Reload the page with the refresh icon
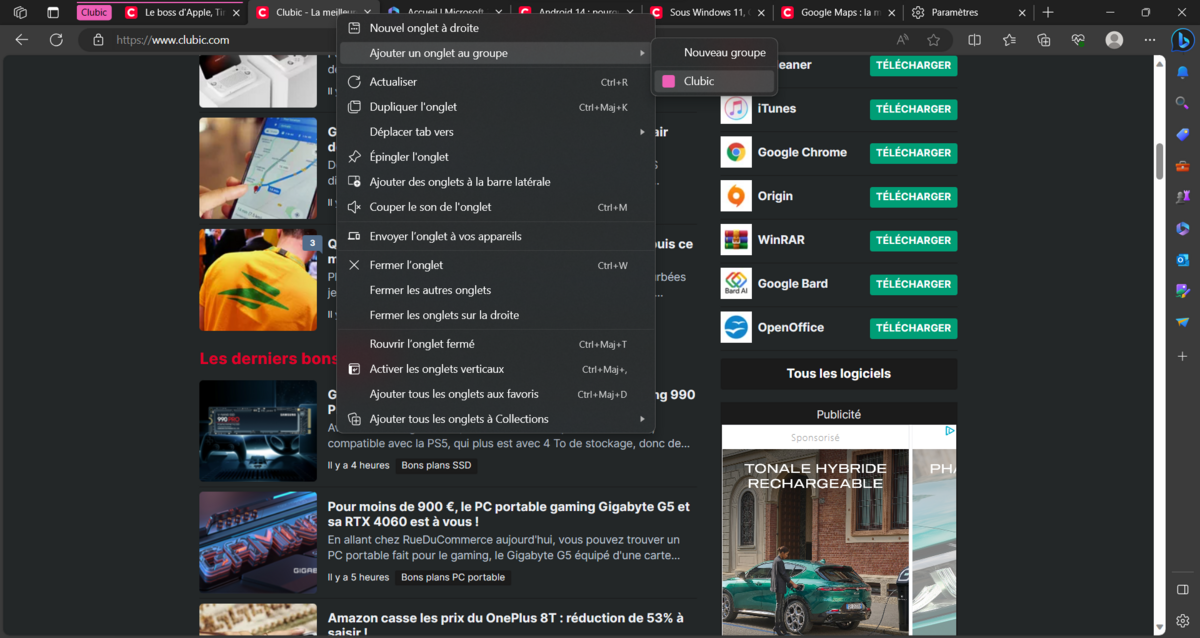 [56, 40]
